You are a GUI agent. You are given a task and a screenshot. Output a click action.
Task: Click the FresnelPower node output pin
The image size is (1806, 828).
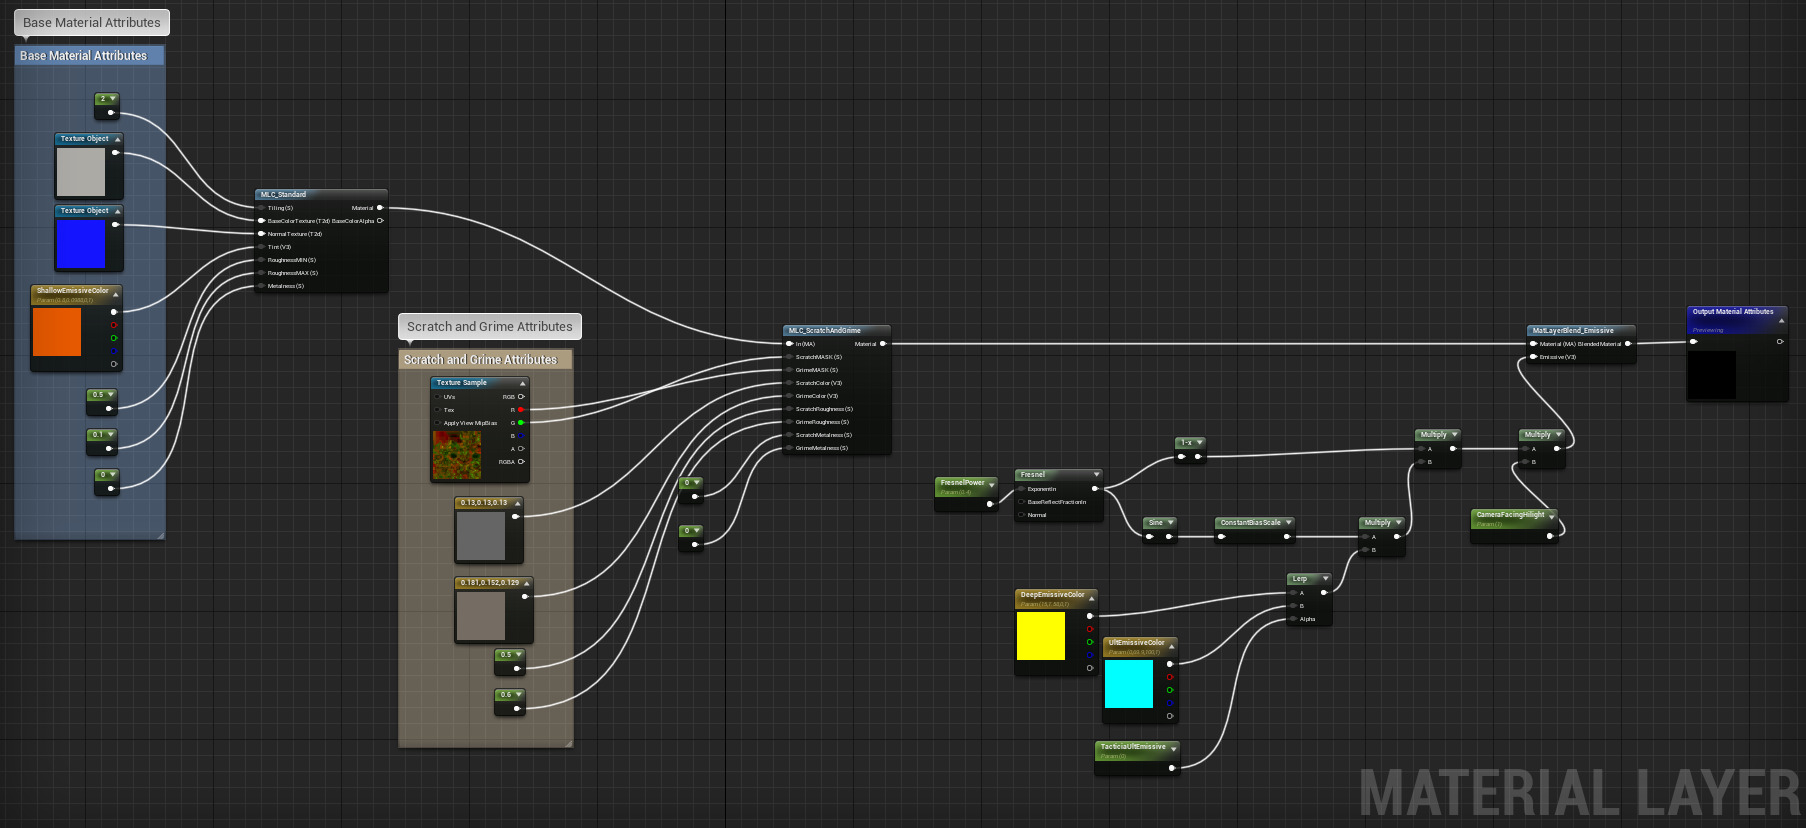[990, 504]
